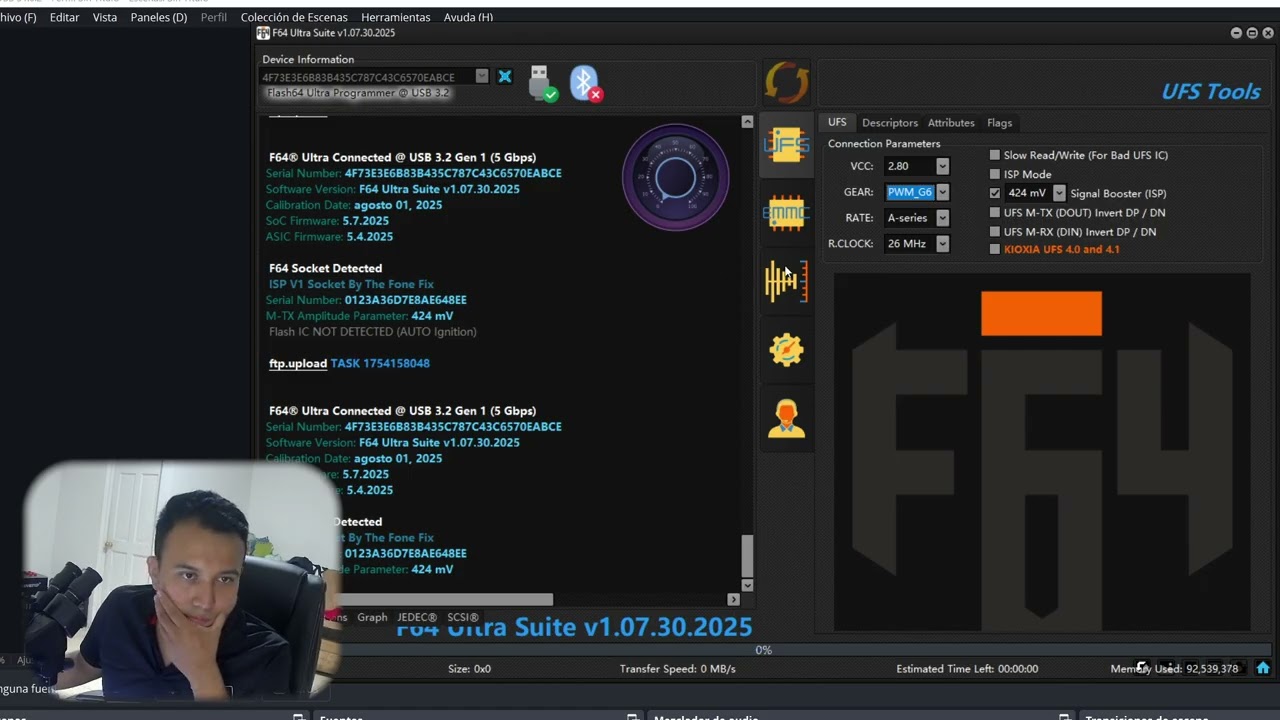Click the orange refresh arrows icon

tap(786, 83)
